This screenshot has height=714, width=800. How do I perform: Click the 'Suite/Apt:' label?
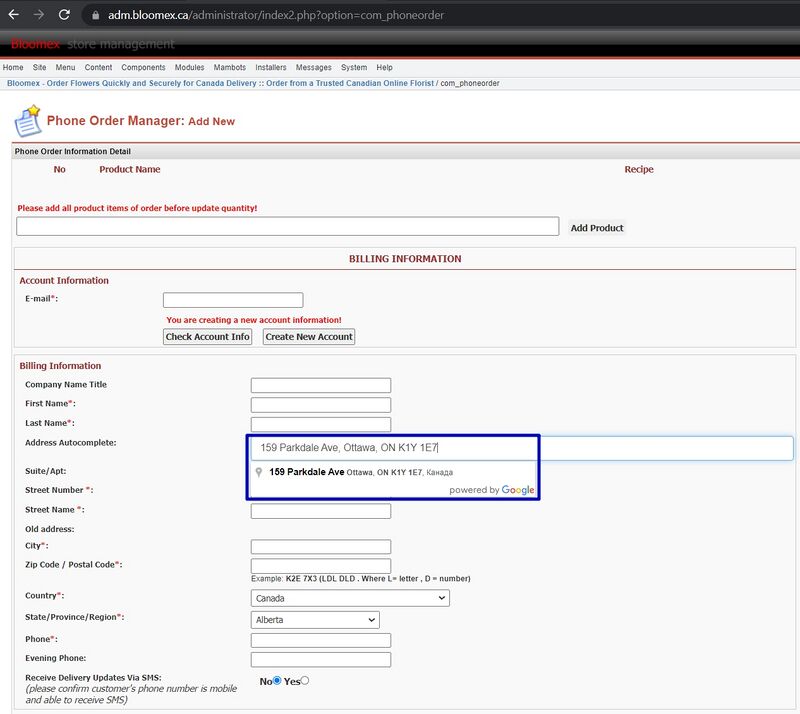(x=45, y=471)
